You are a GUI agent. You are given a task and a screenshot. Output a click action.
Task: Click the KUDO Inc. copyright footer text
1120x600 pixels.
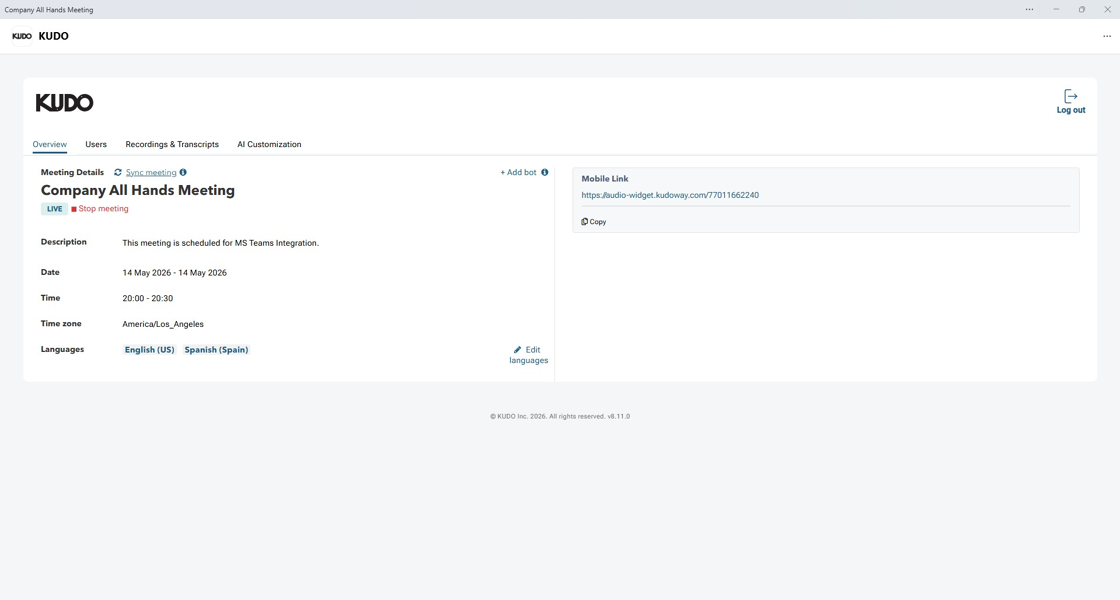(560, 416)
